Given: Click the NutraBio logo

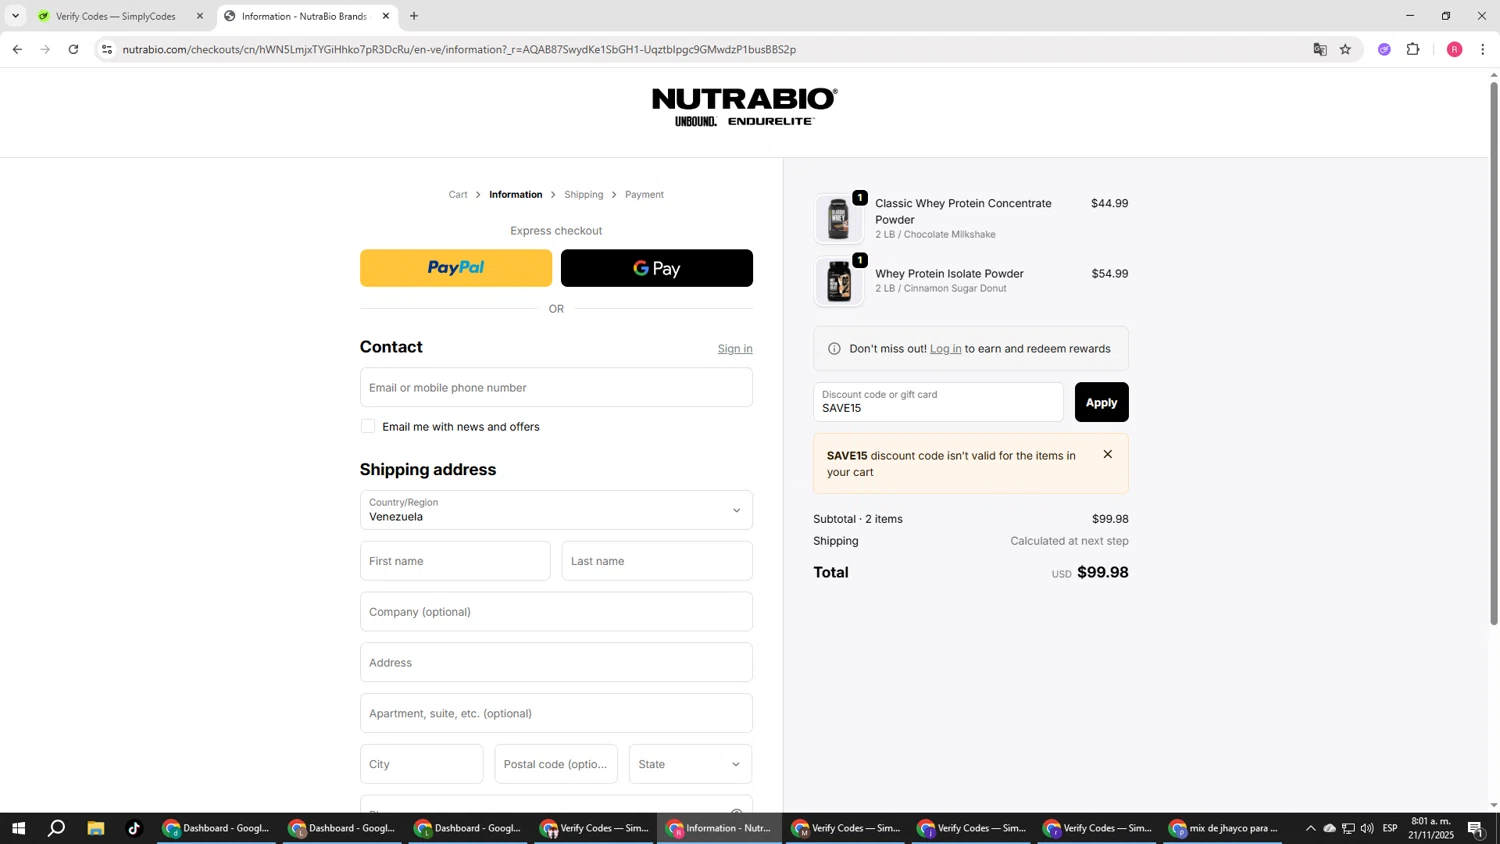Looking at the screenshot, I should 744,107.
